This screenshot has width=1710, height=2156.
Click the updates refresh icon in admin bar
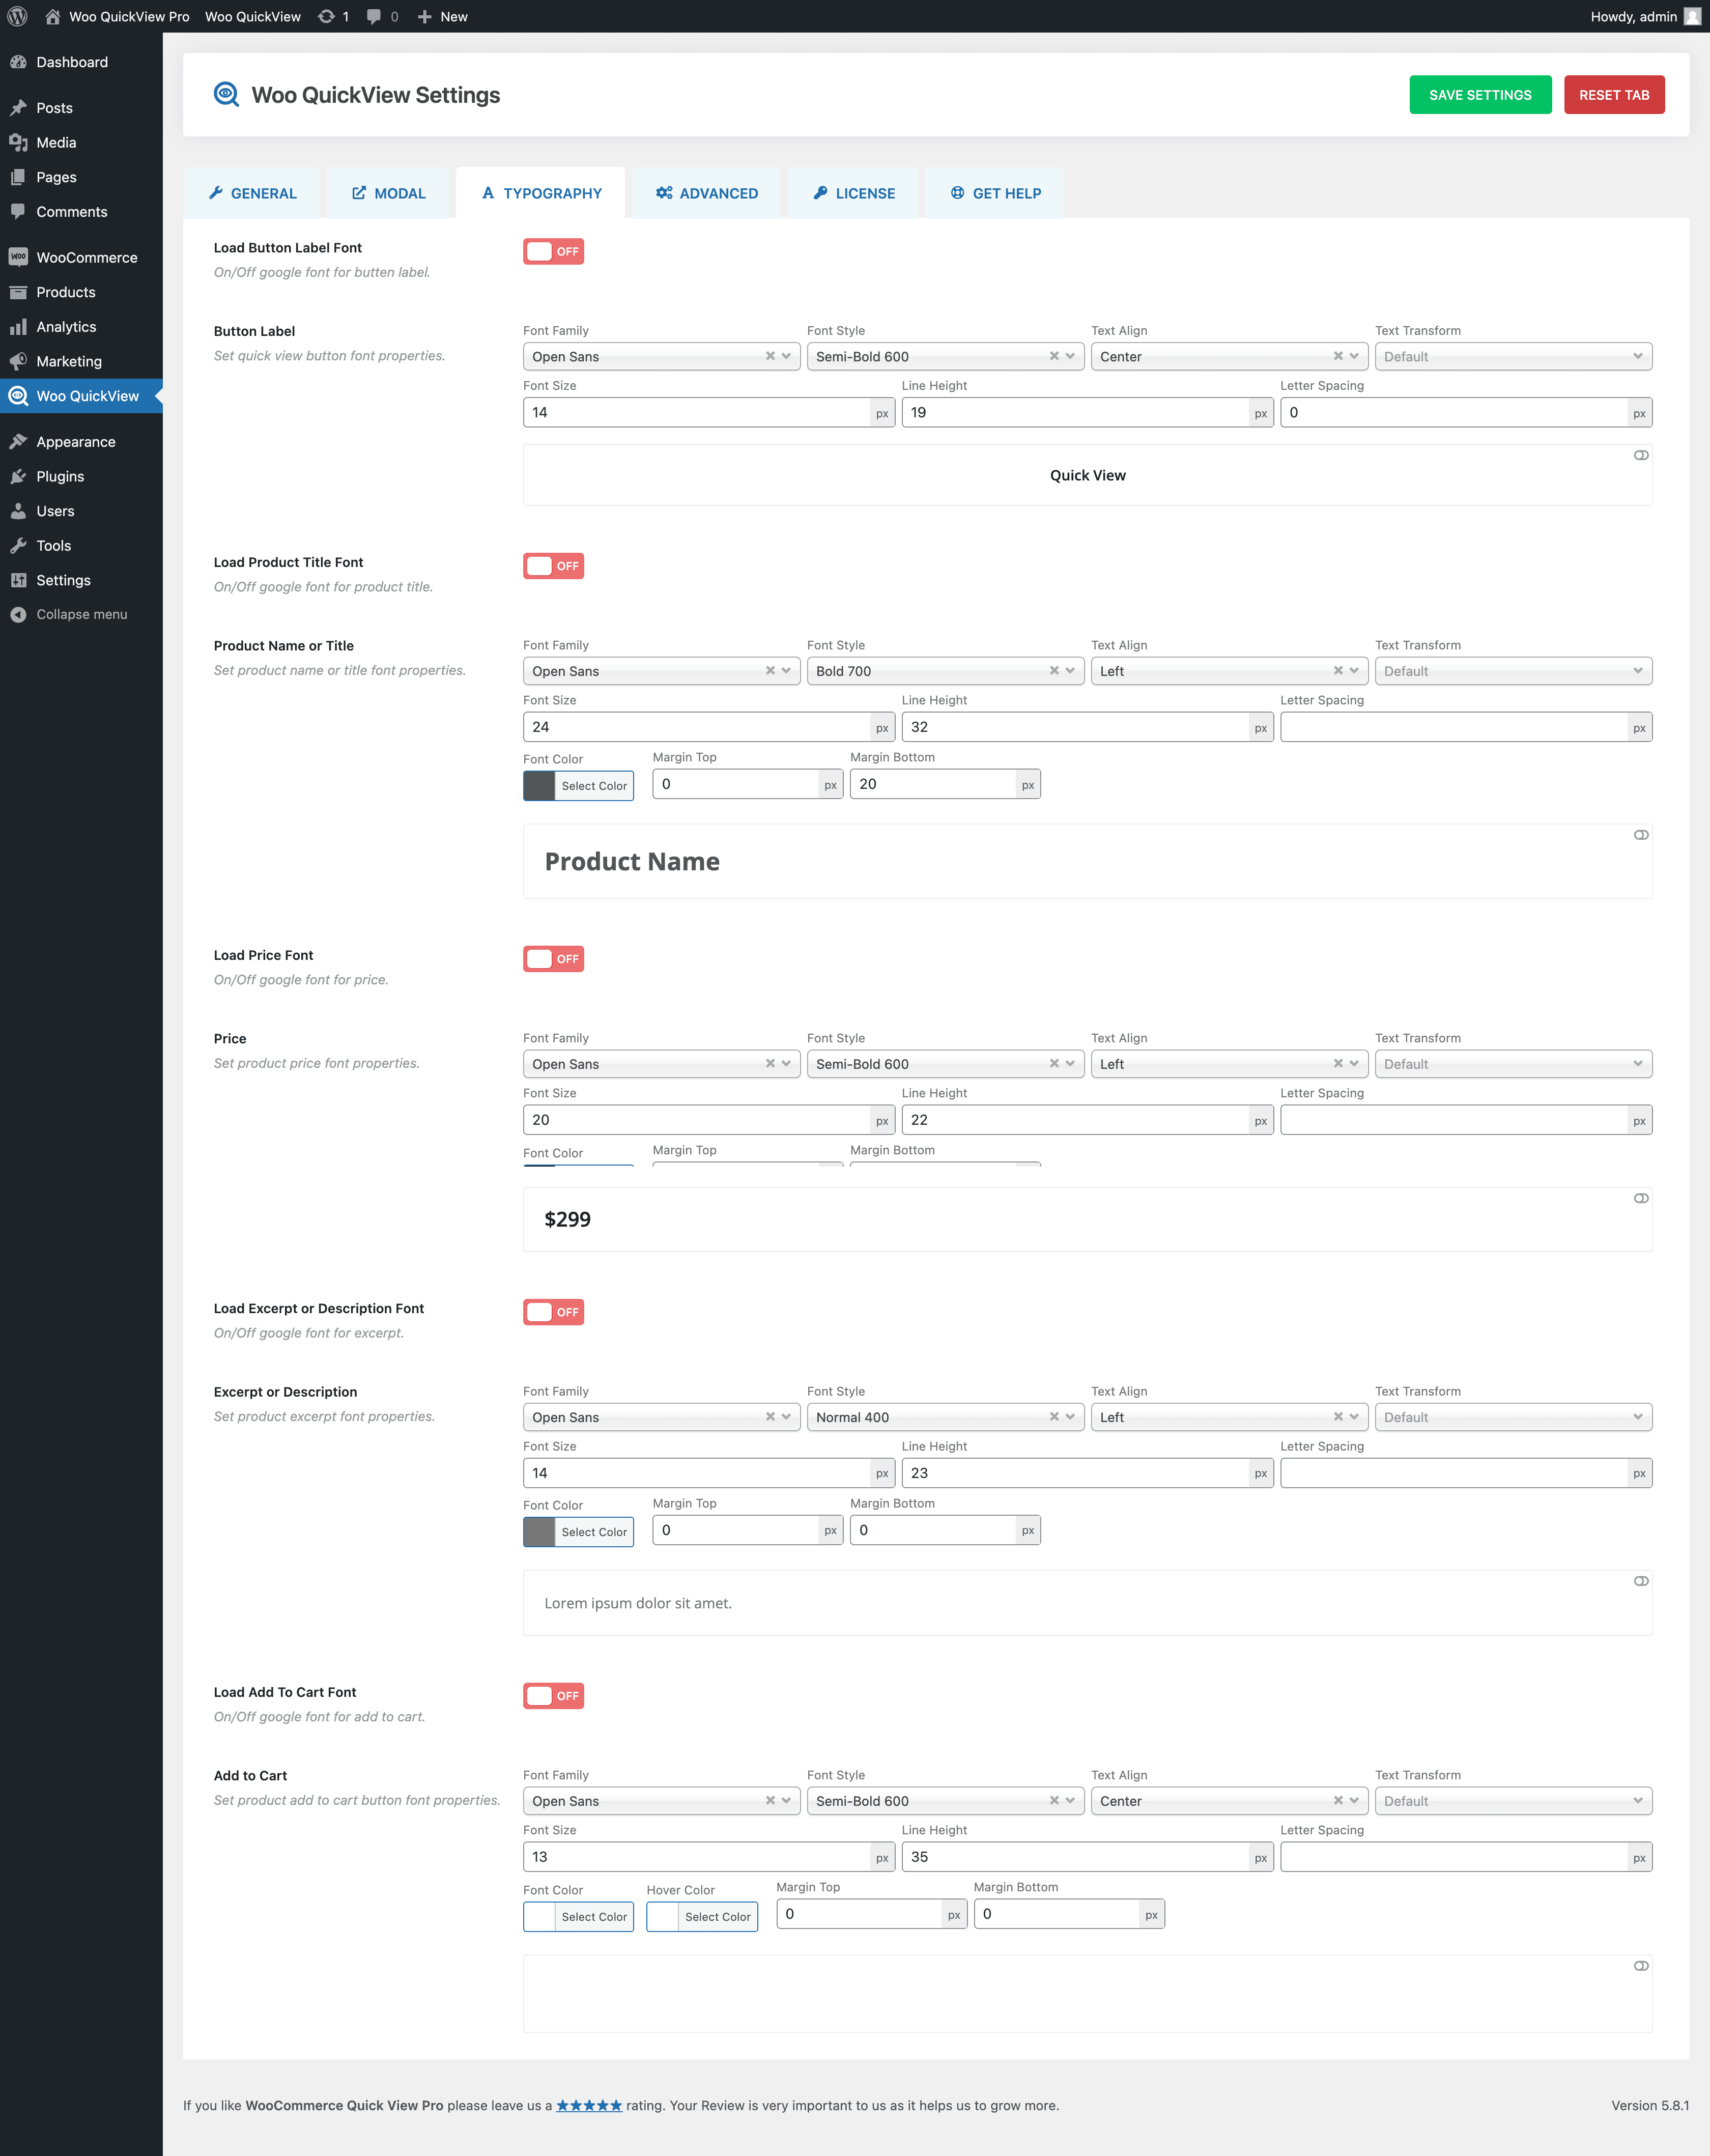click(326, 16)
